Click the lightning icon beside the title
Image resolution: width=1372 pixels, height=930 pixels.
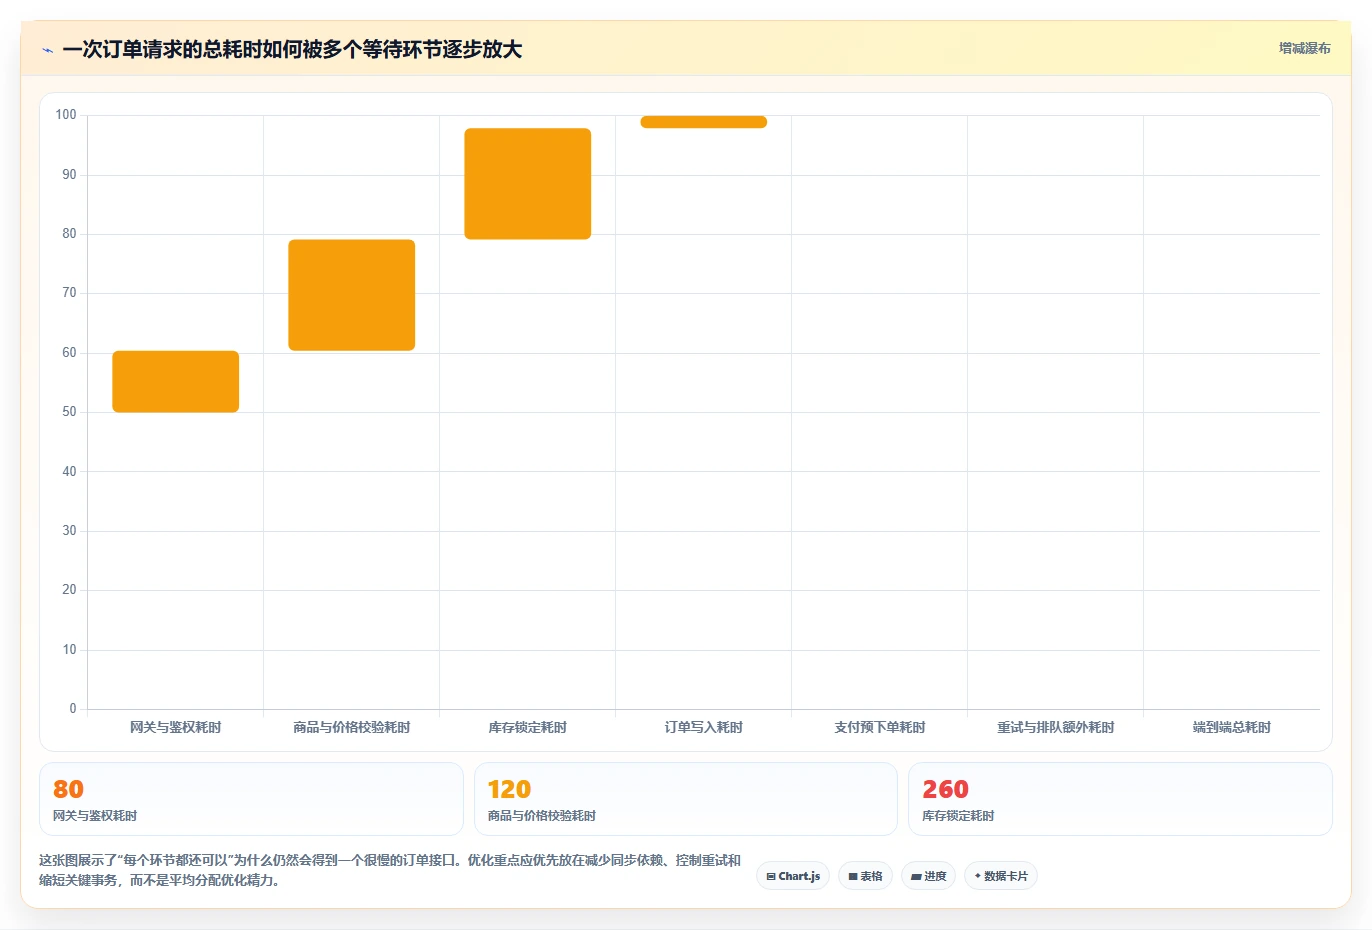click(x=47, y=50)
